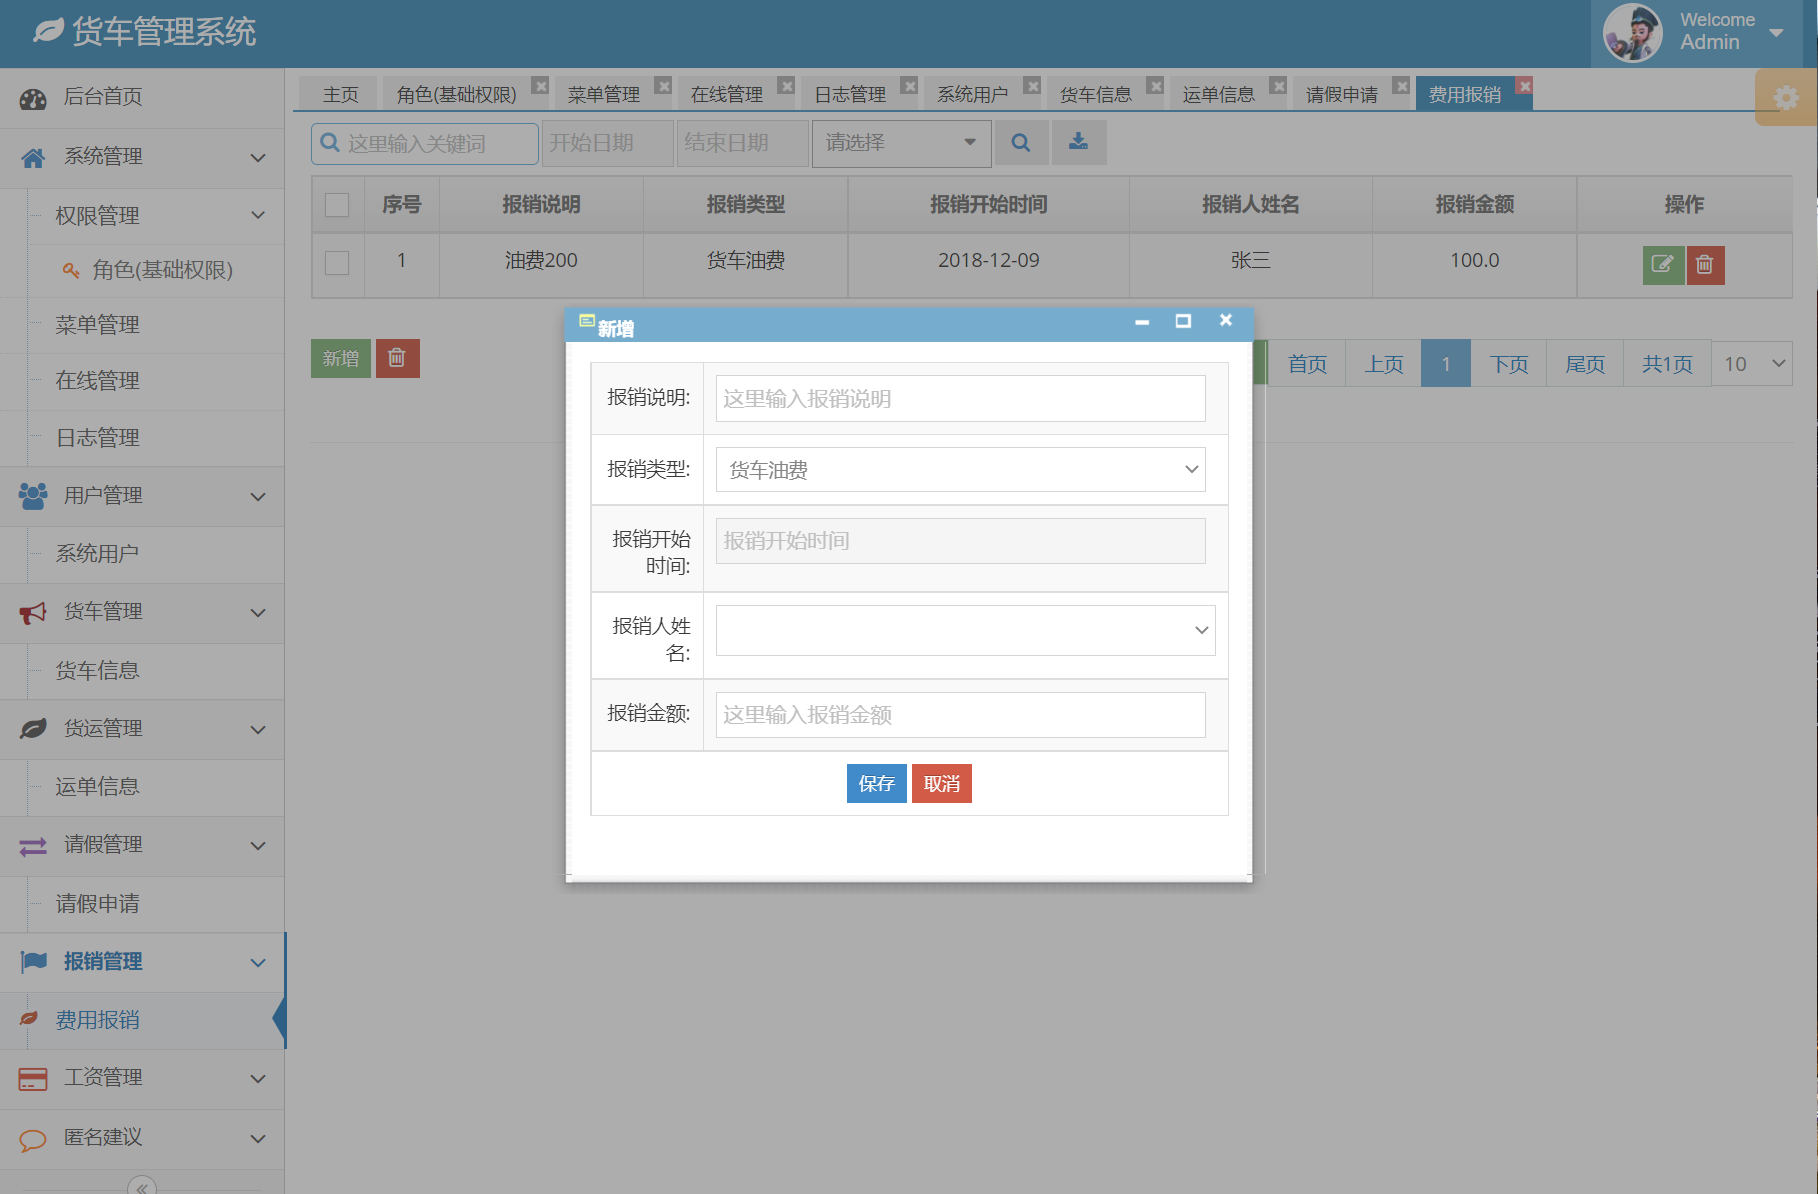Select the checkbox beside 油费200 entry

(x=337, y=265)
